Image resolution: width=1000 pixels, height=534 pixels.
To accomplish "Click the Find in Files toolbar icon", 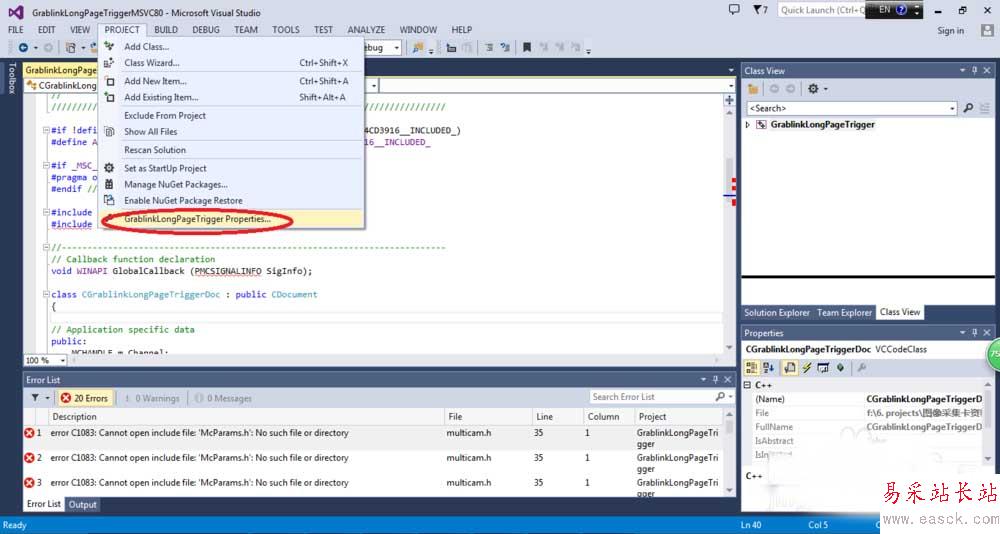I will click(x=417, y=47).
